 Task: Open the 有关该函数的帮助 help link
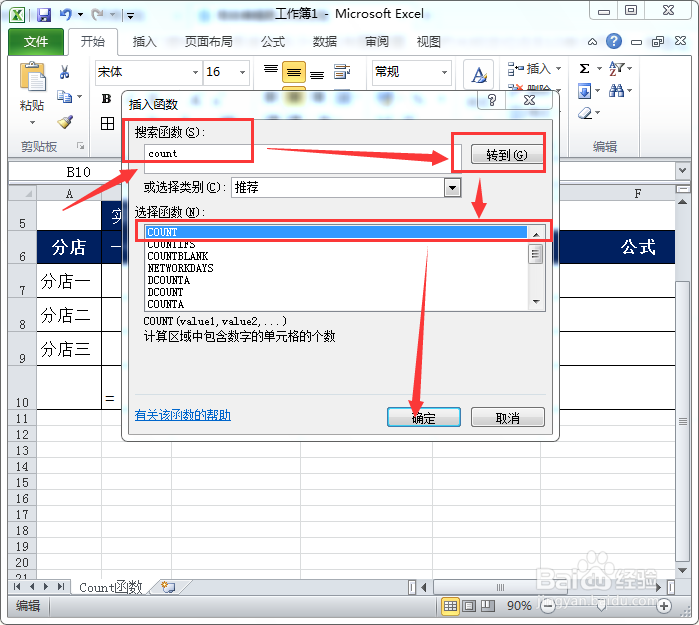click(x=182, y=415)
